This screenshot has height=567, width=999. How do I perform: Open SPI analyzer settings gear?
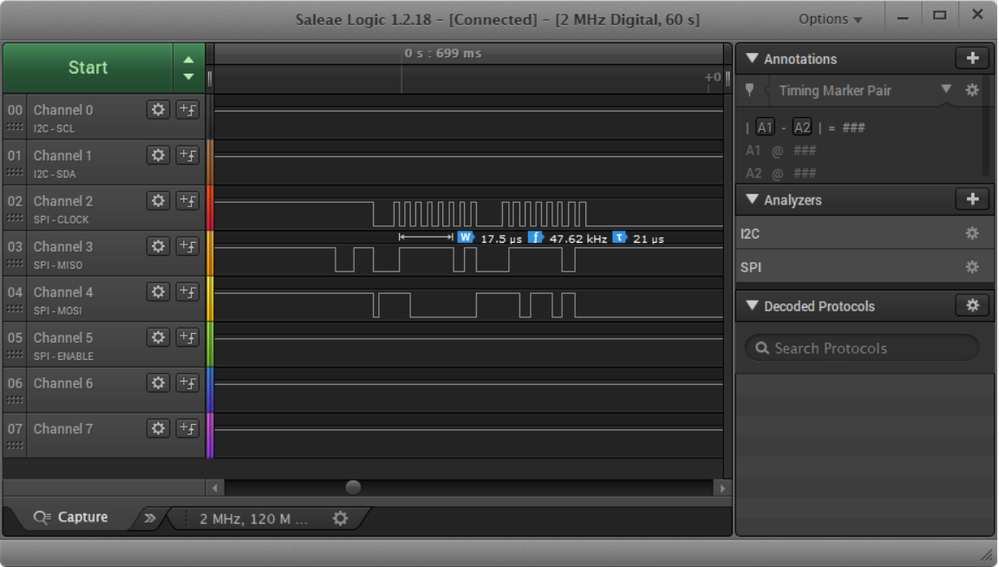pos(972,267)
